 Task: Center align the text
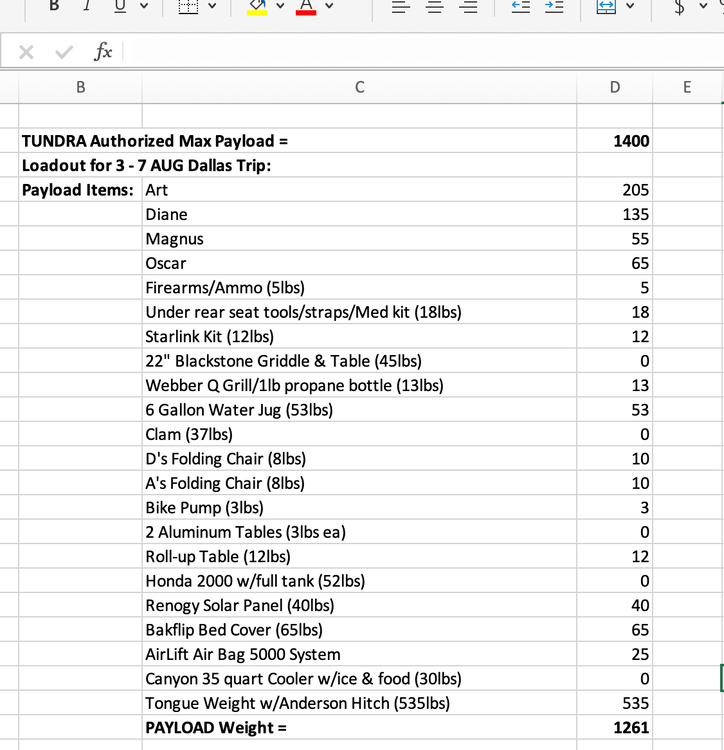tap(433, 7)
